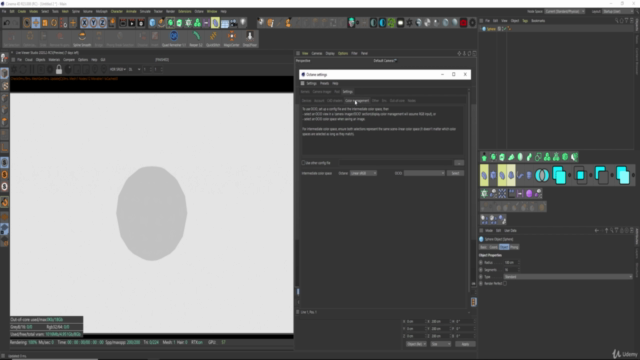Open the Render menu
This screenshot has width=640, height=360.
click(x=170, y=11)
